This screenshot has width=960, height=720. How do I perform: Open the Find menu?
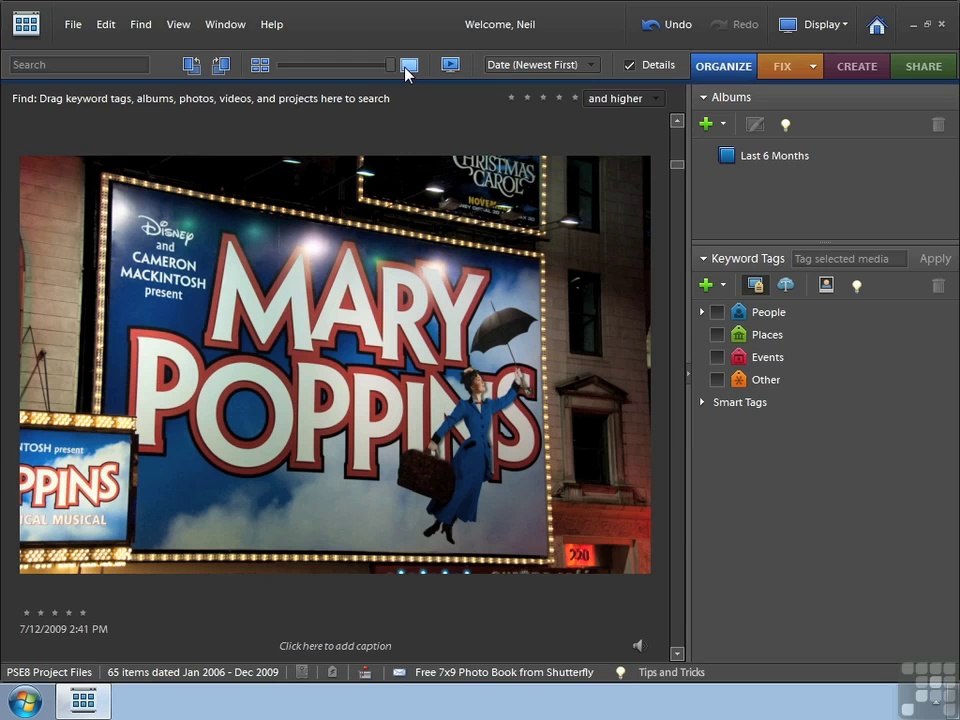click(141, 24)
